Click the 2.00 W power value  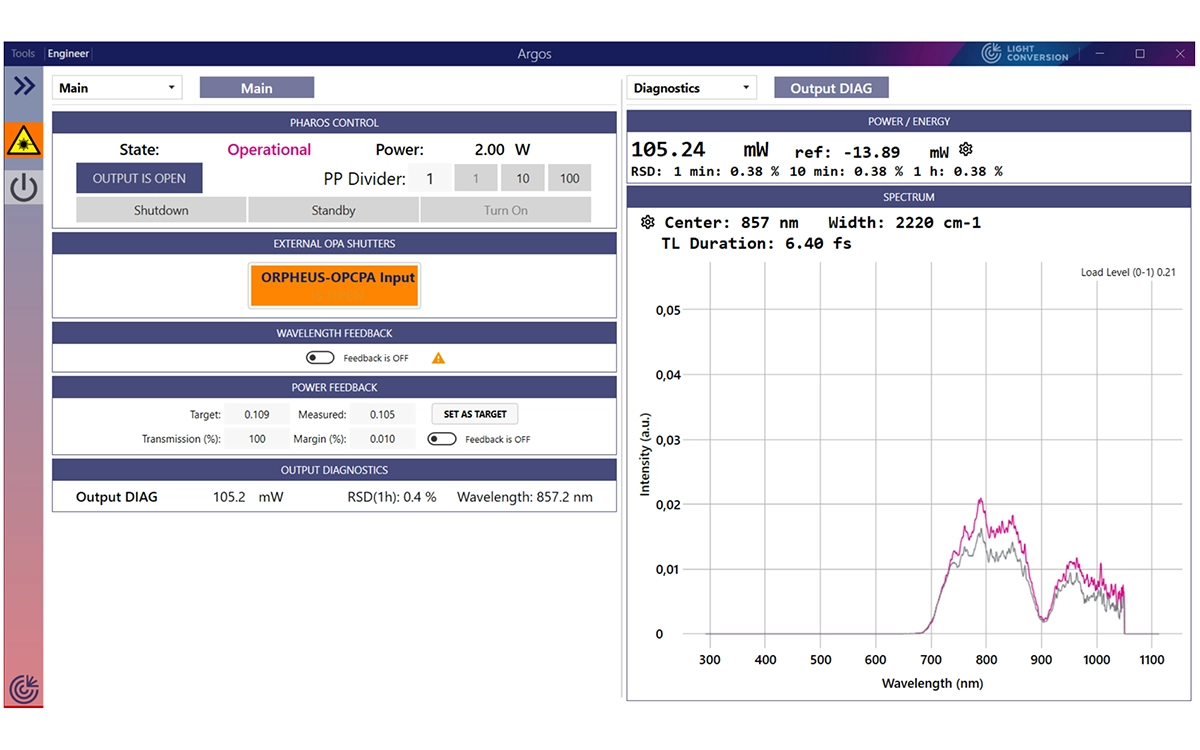[502, 150]
